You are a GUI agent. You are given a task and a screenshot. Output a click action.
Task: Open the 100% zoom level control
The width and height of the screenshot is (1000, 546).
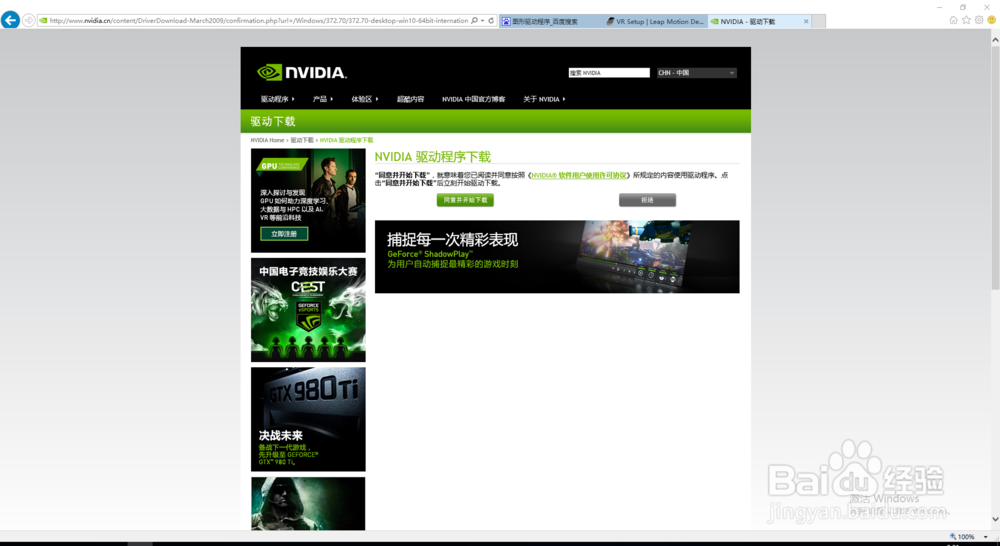[969, 537]
